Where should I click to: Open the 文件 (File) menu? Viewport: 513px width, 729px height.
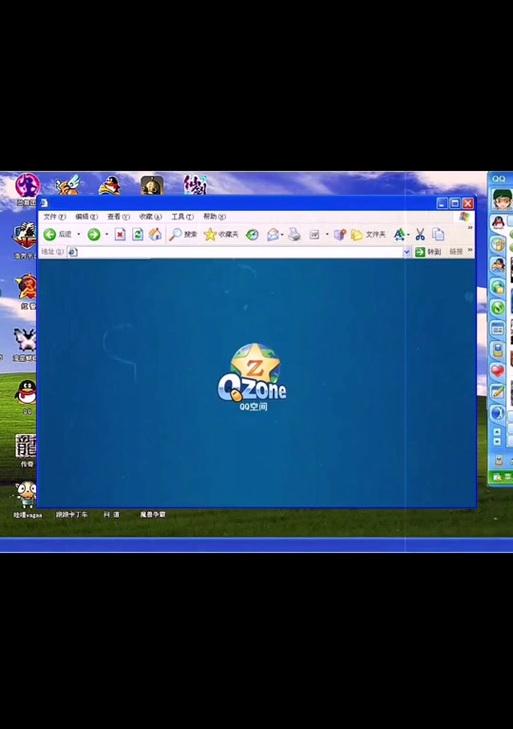54,217
